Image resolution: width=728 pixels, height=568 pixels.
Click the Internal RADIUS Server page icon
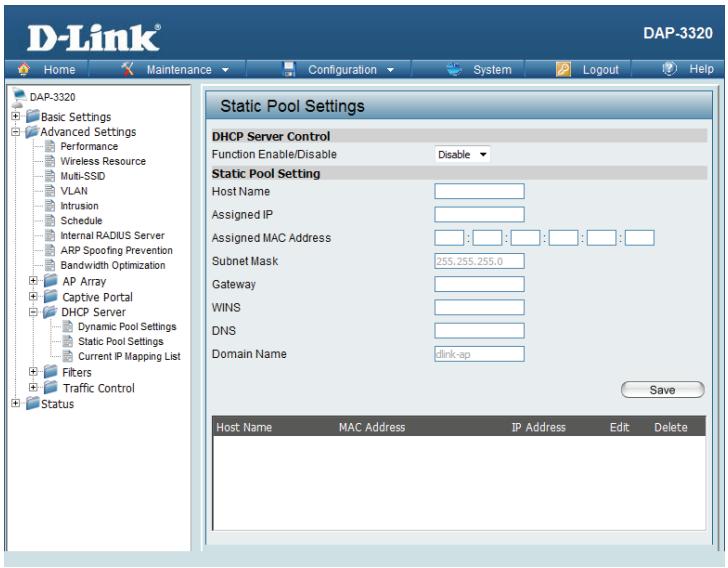[x=50, y=235]
